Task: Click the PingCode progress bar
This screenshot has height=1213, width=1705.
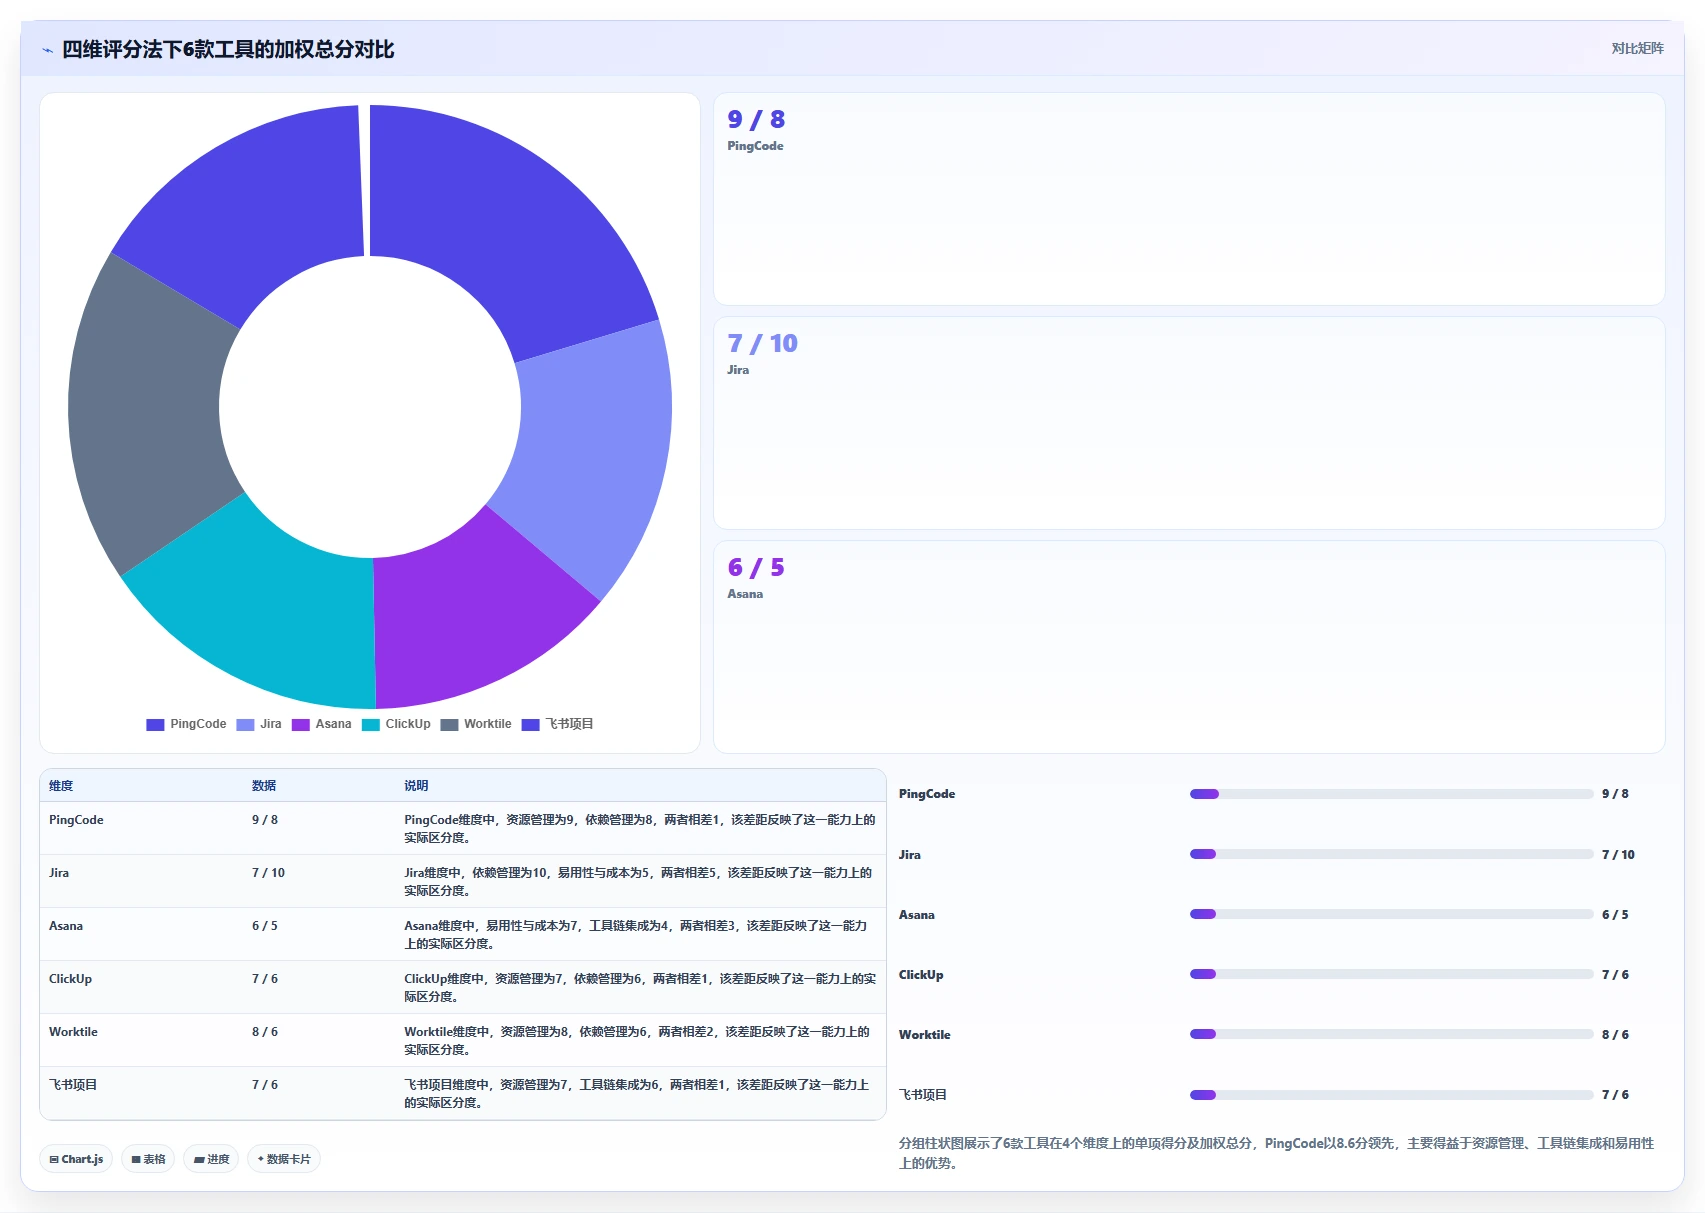Action: [1391, 794]
